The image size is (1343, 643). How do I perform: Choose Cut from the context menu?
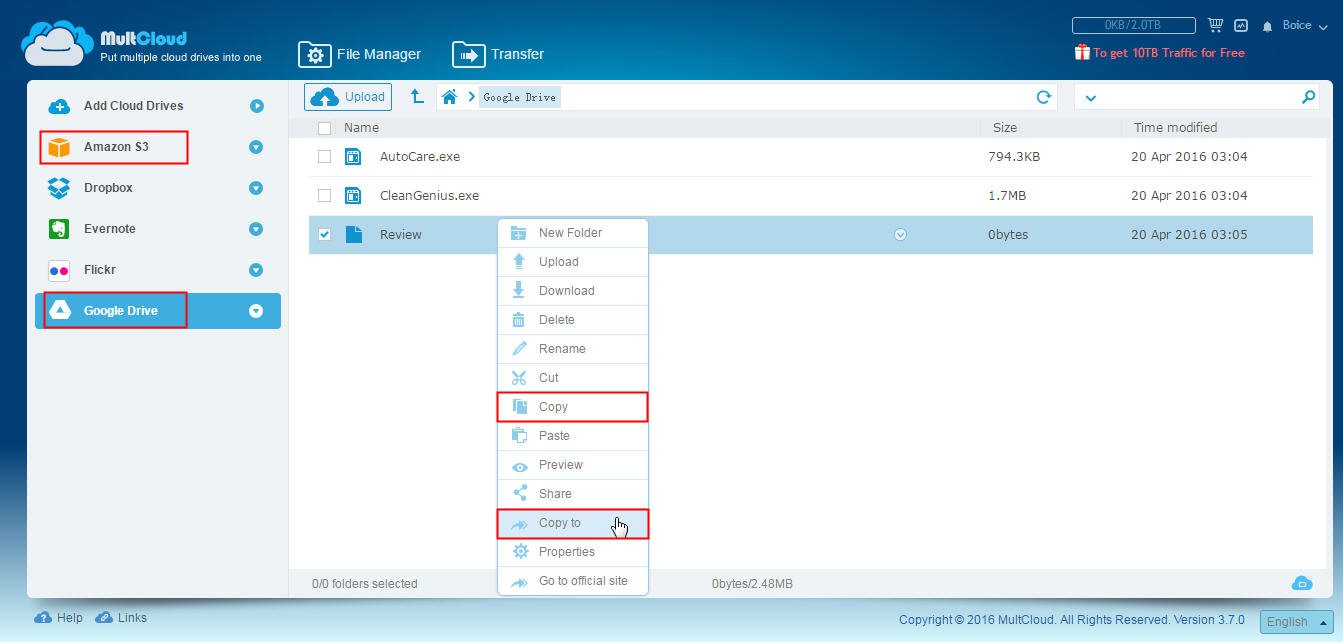click(573, 378)
